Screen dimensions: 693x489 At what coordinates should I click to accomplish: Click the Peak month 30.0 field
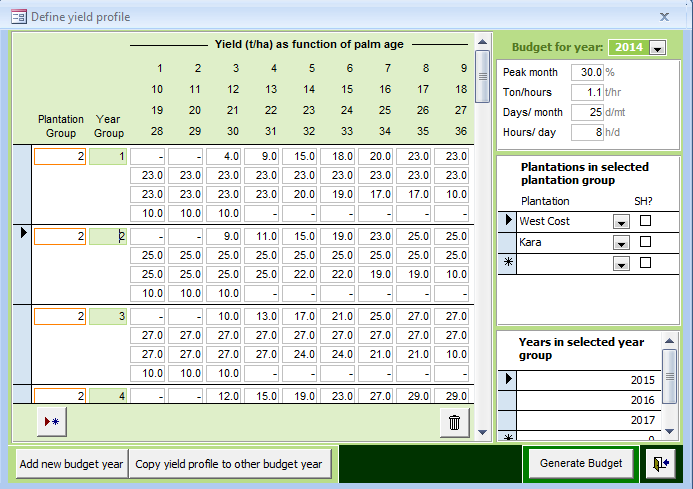pyautogui.click(x=587, y=73)
